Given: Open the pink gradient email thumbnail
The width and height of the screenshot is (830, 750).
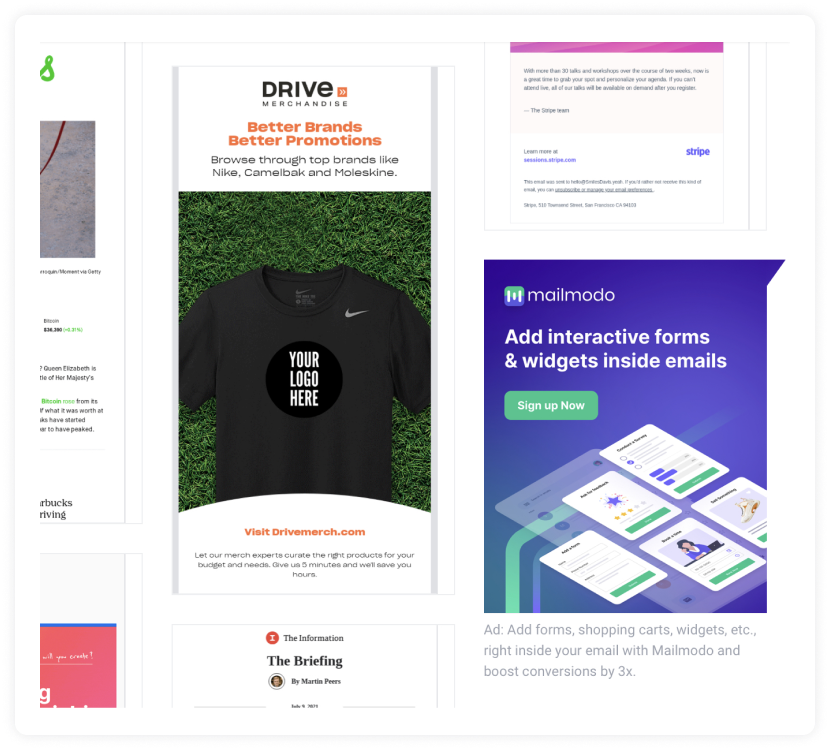Looking at the screenshot, I should [x=78, y=666].
